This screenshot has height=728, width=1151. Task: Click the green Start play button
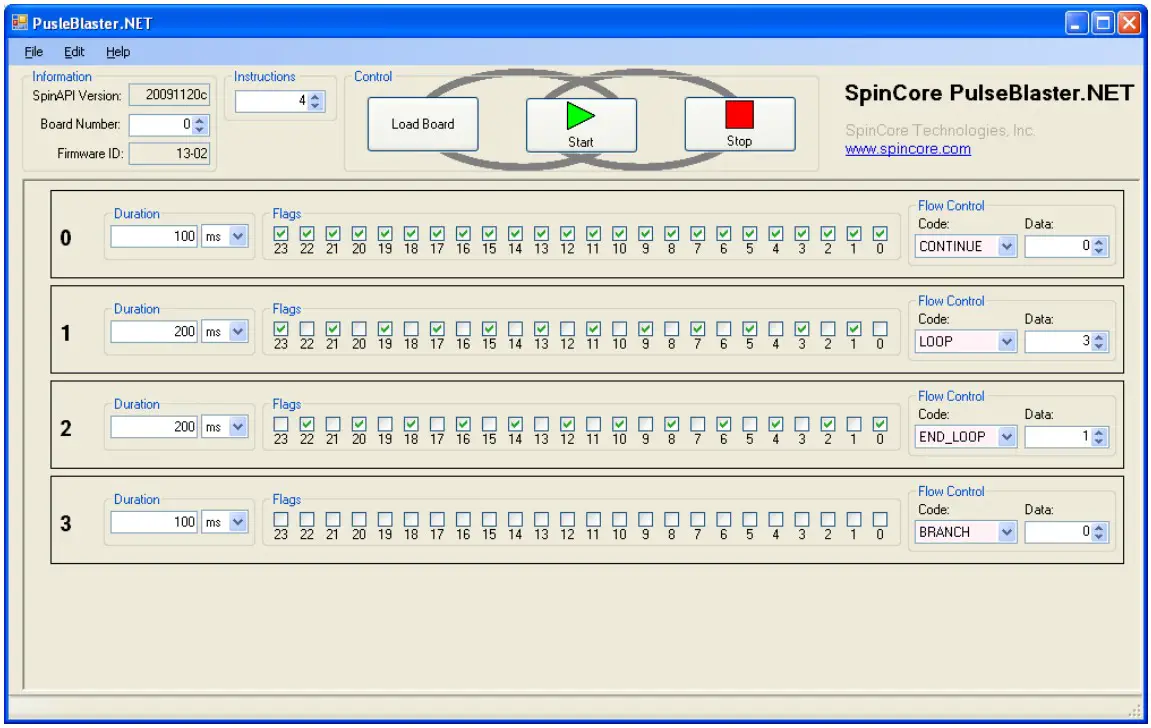click(581, 124)
